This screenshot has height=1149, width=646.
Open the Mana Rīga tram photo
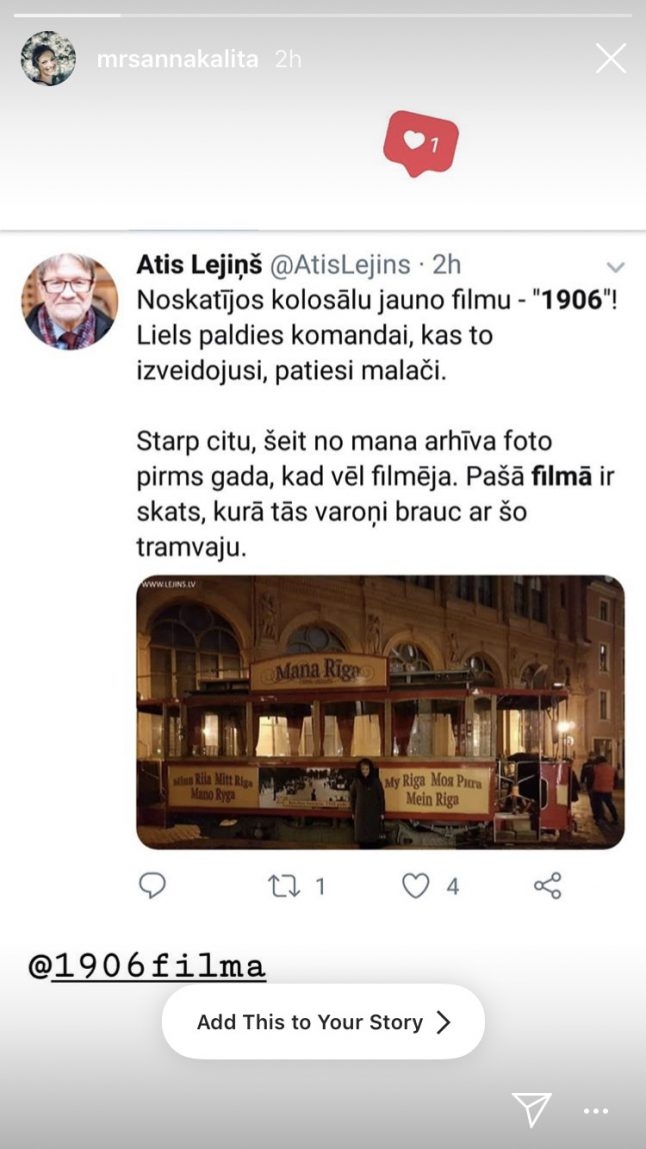(380, 712)
